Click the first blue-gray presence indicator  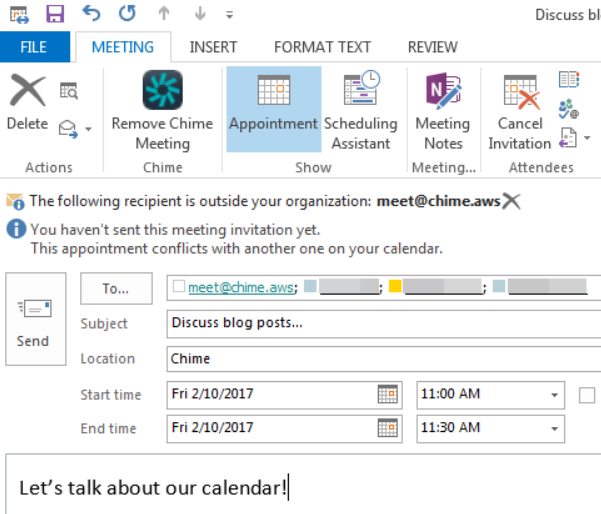pyautogui.click(x=310, y=286)
